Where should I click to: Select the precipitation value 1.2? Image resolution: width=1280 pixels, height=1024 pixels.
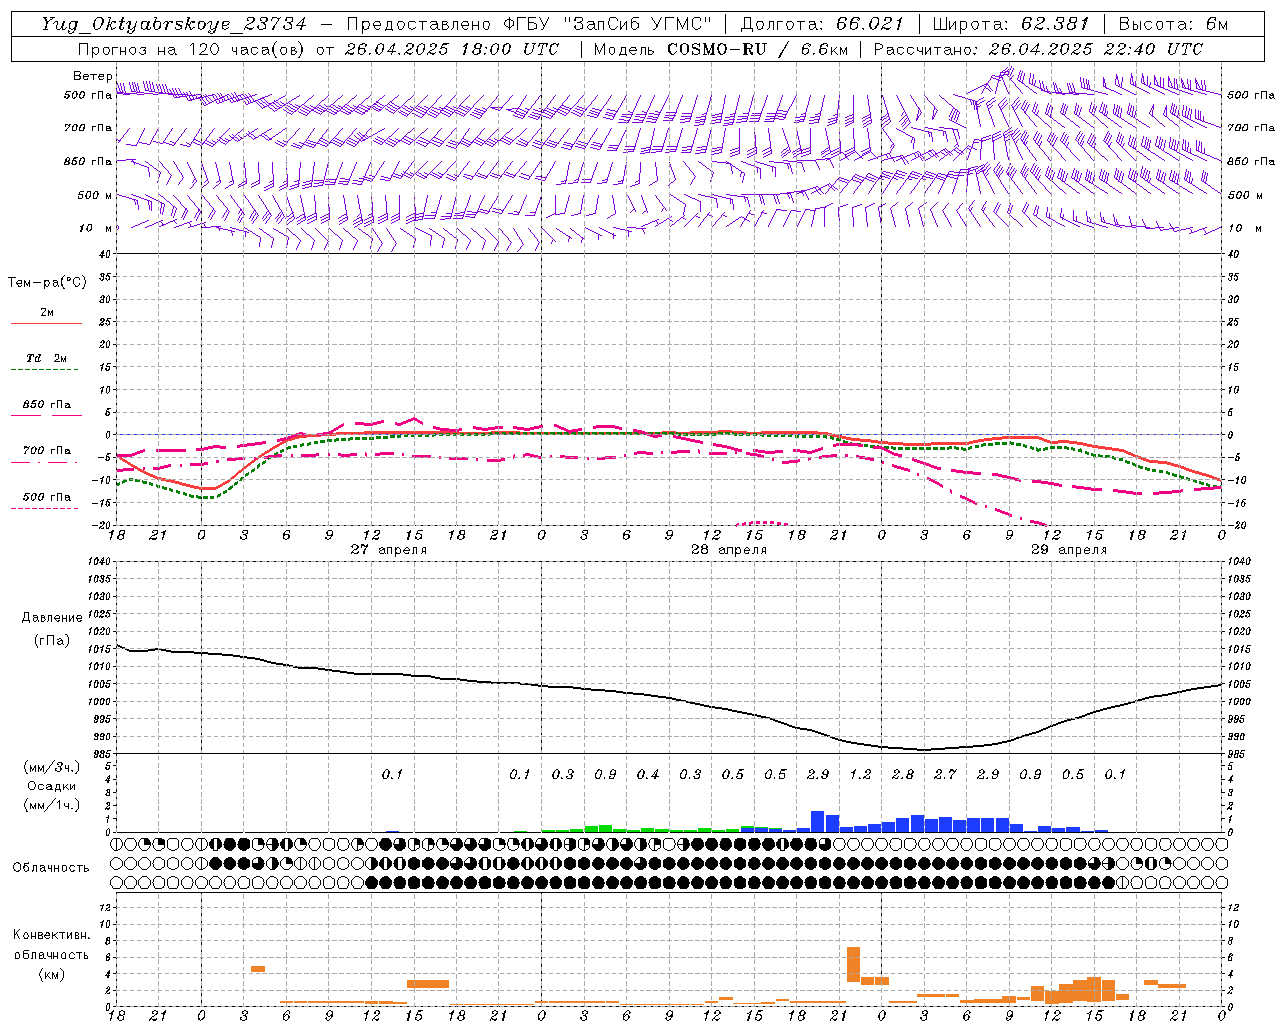coord(860,774)
